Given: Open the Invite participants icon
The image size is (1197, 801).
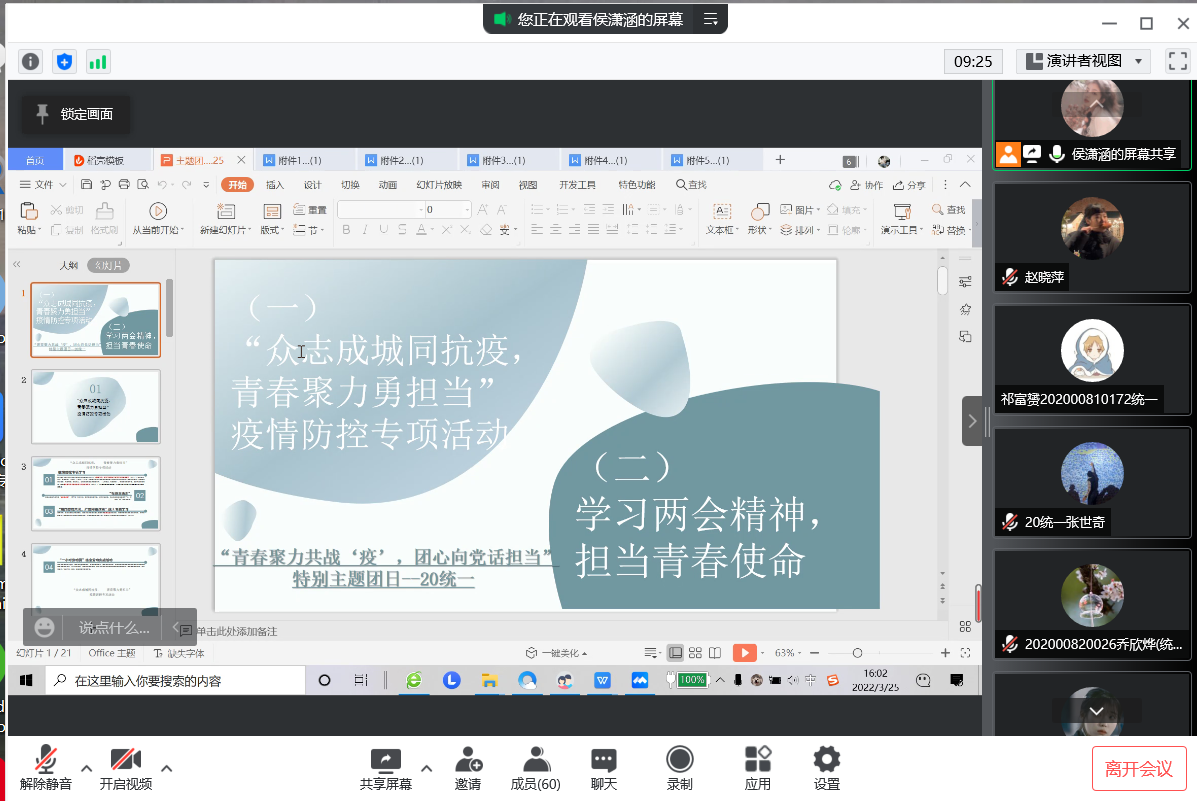Looking at the screenshot, I should click(x=468, y=768).
